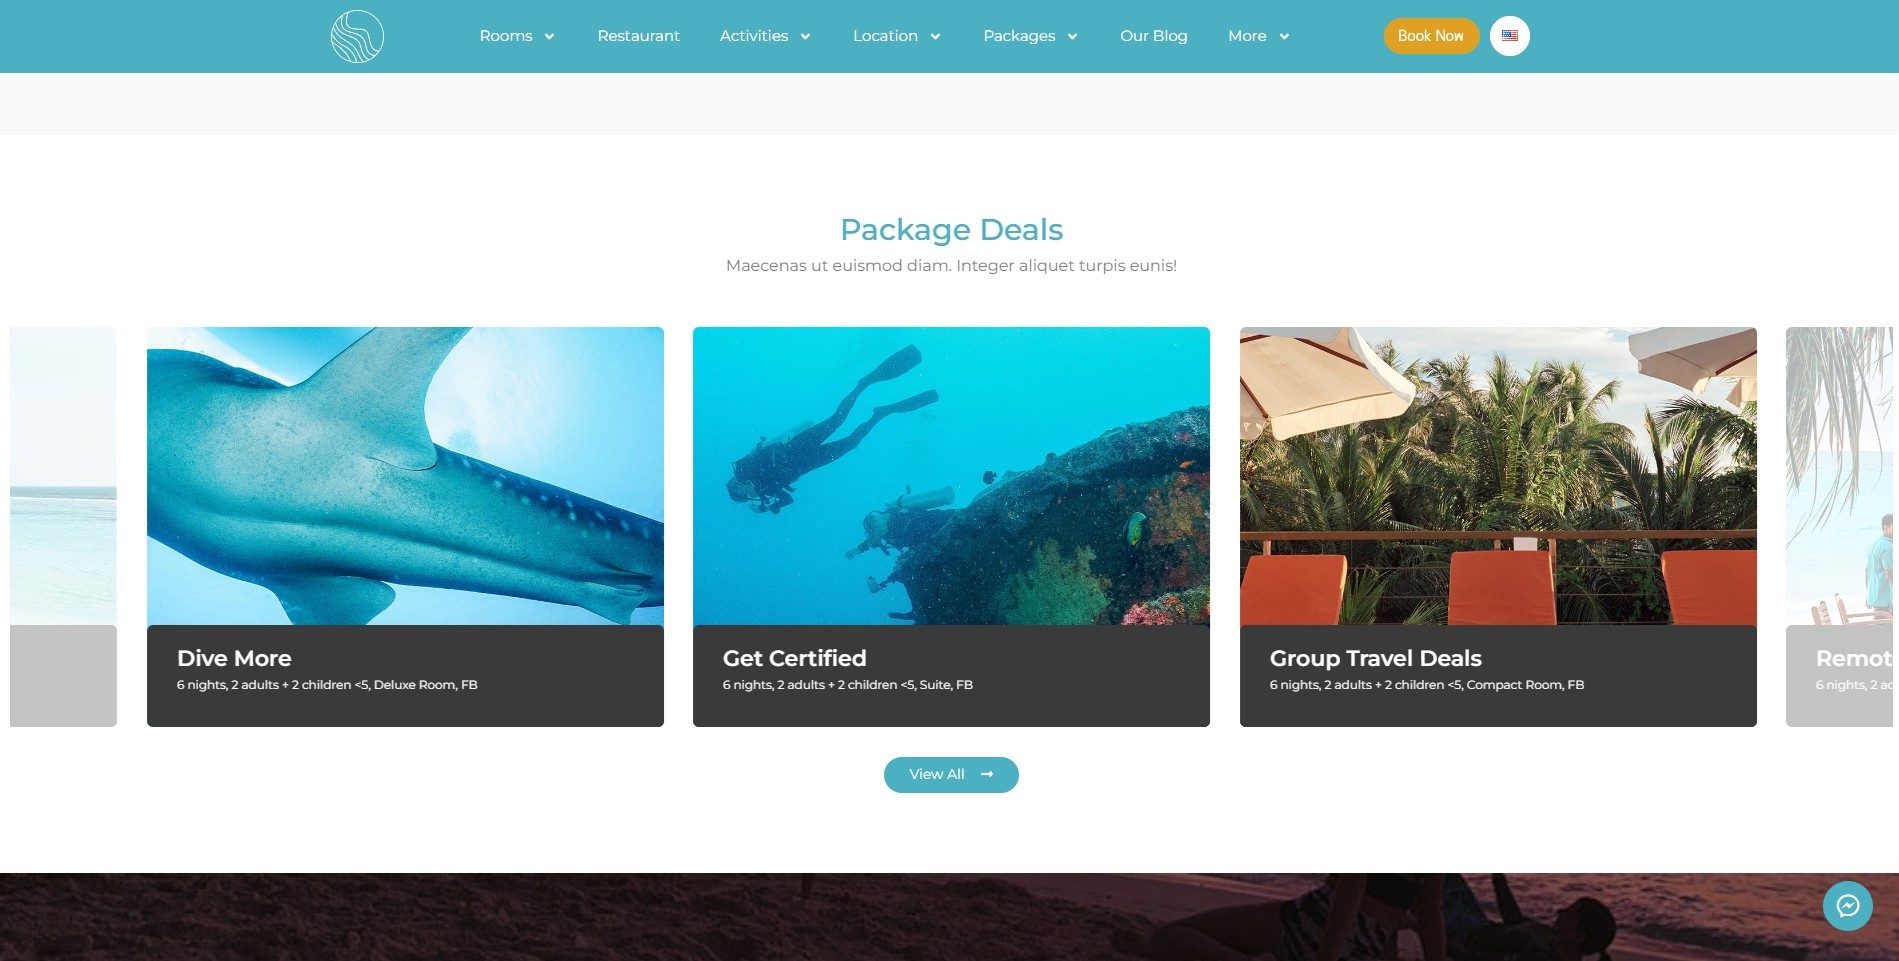Click the Book Now button

1431,36
